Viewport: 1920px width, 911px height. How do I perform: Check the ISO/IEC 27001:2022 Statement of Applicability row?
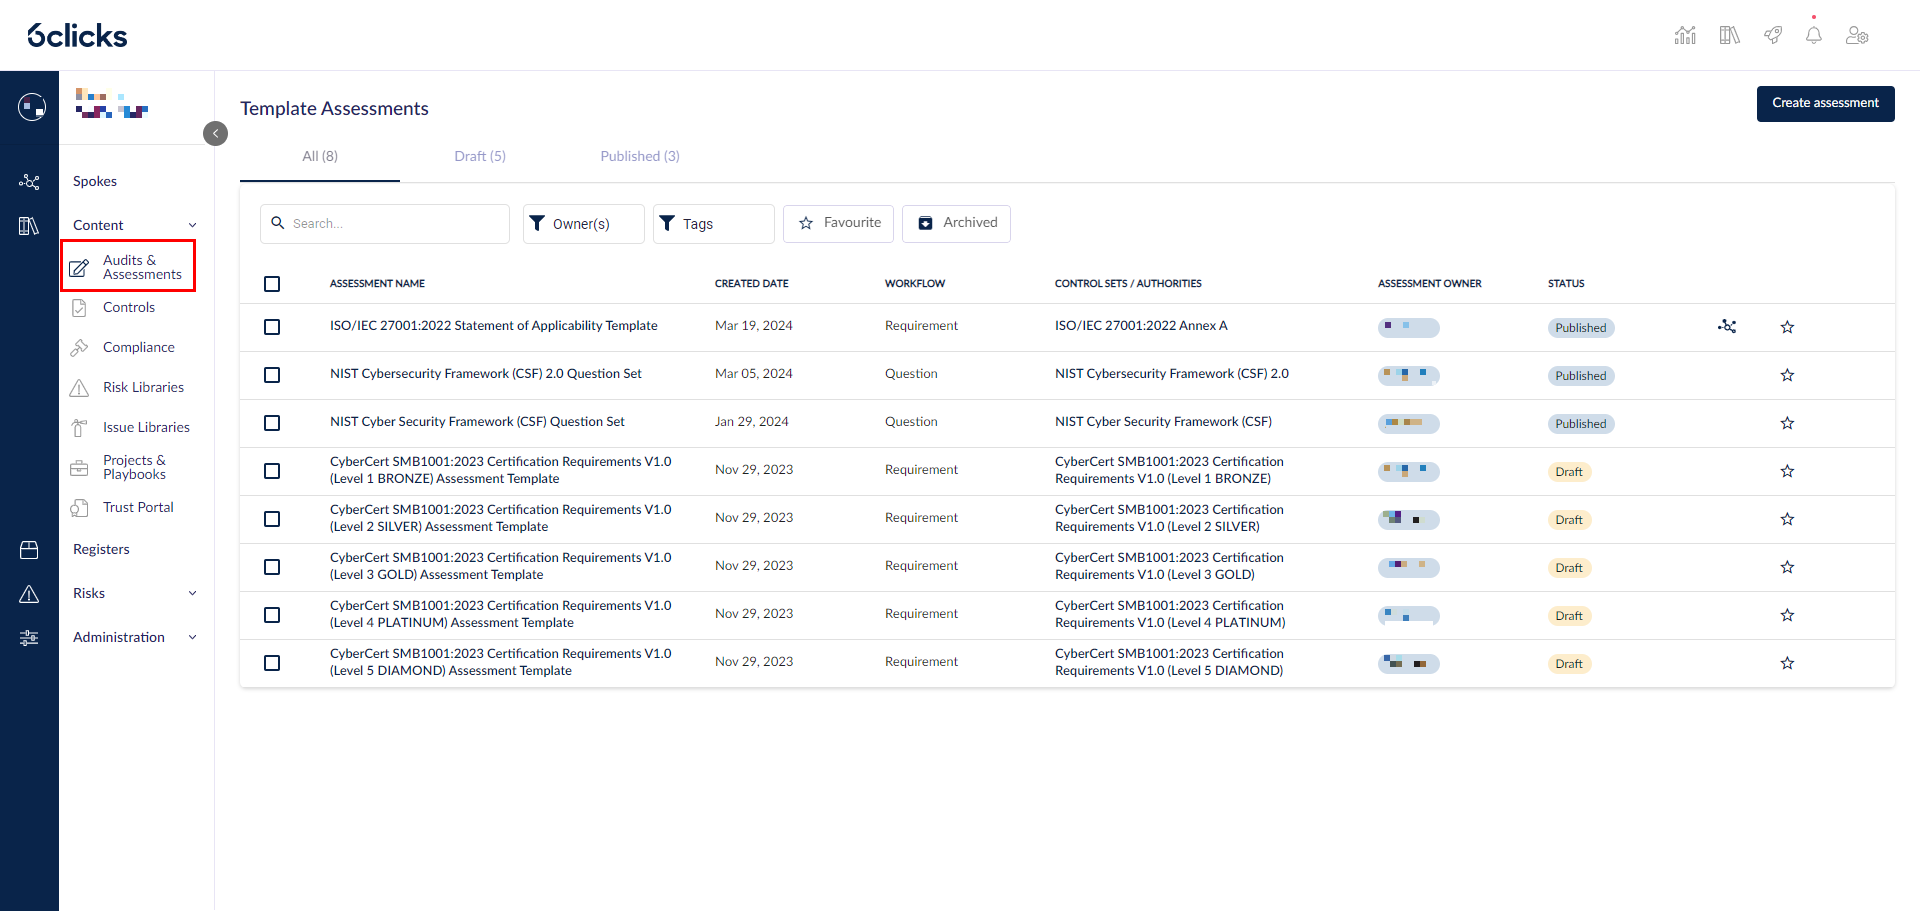coord(272,327)
